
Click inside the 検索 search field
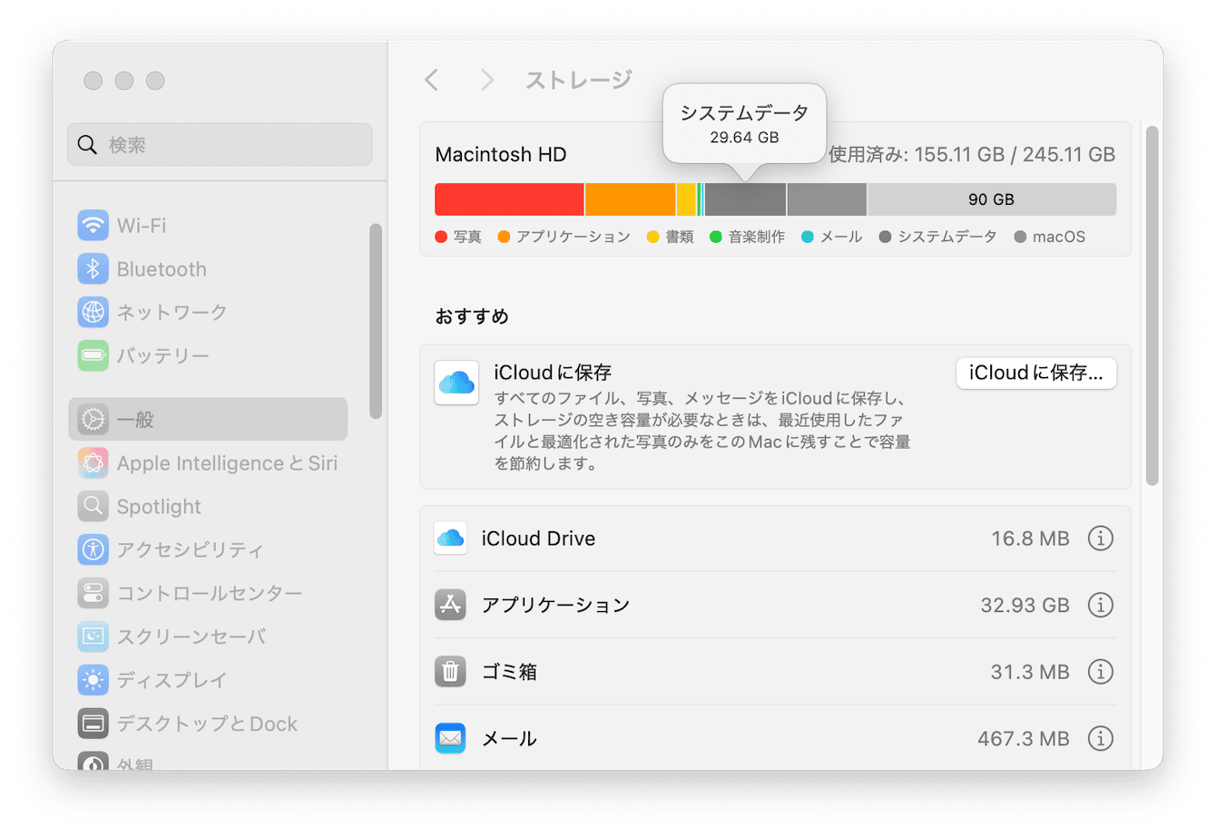[x=219, y=144]
